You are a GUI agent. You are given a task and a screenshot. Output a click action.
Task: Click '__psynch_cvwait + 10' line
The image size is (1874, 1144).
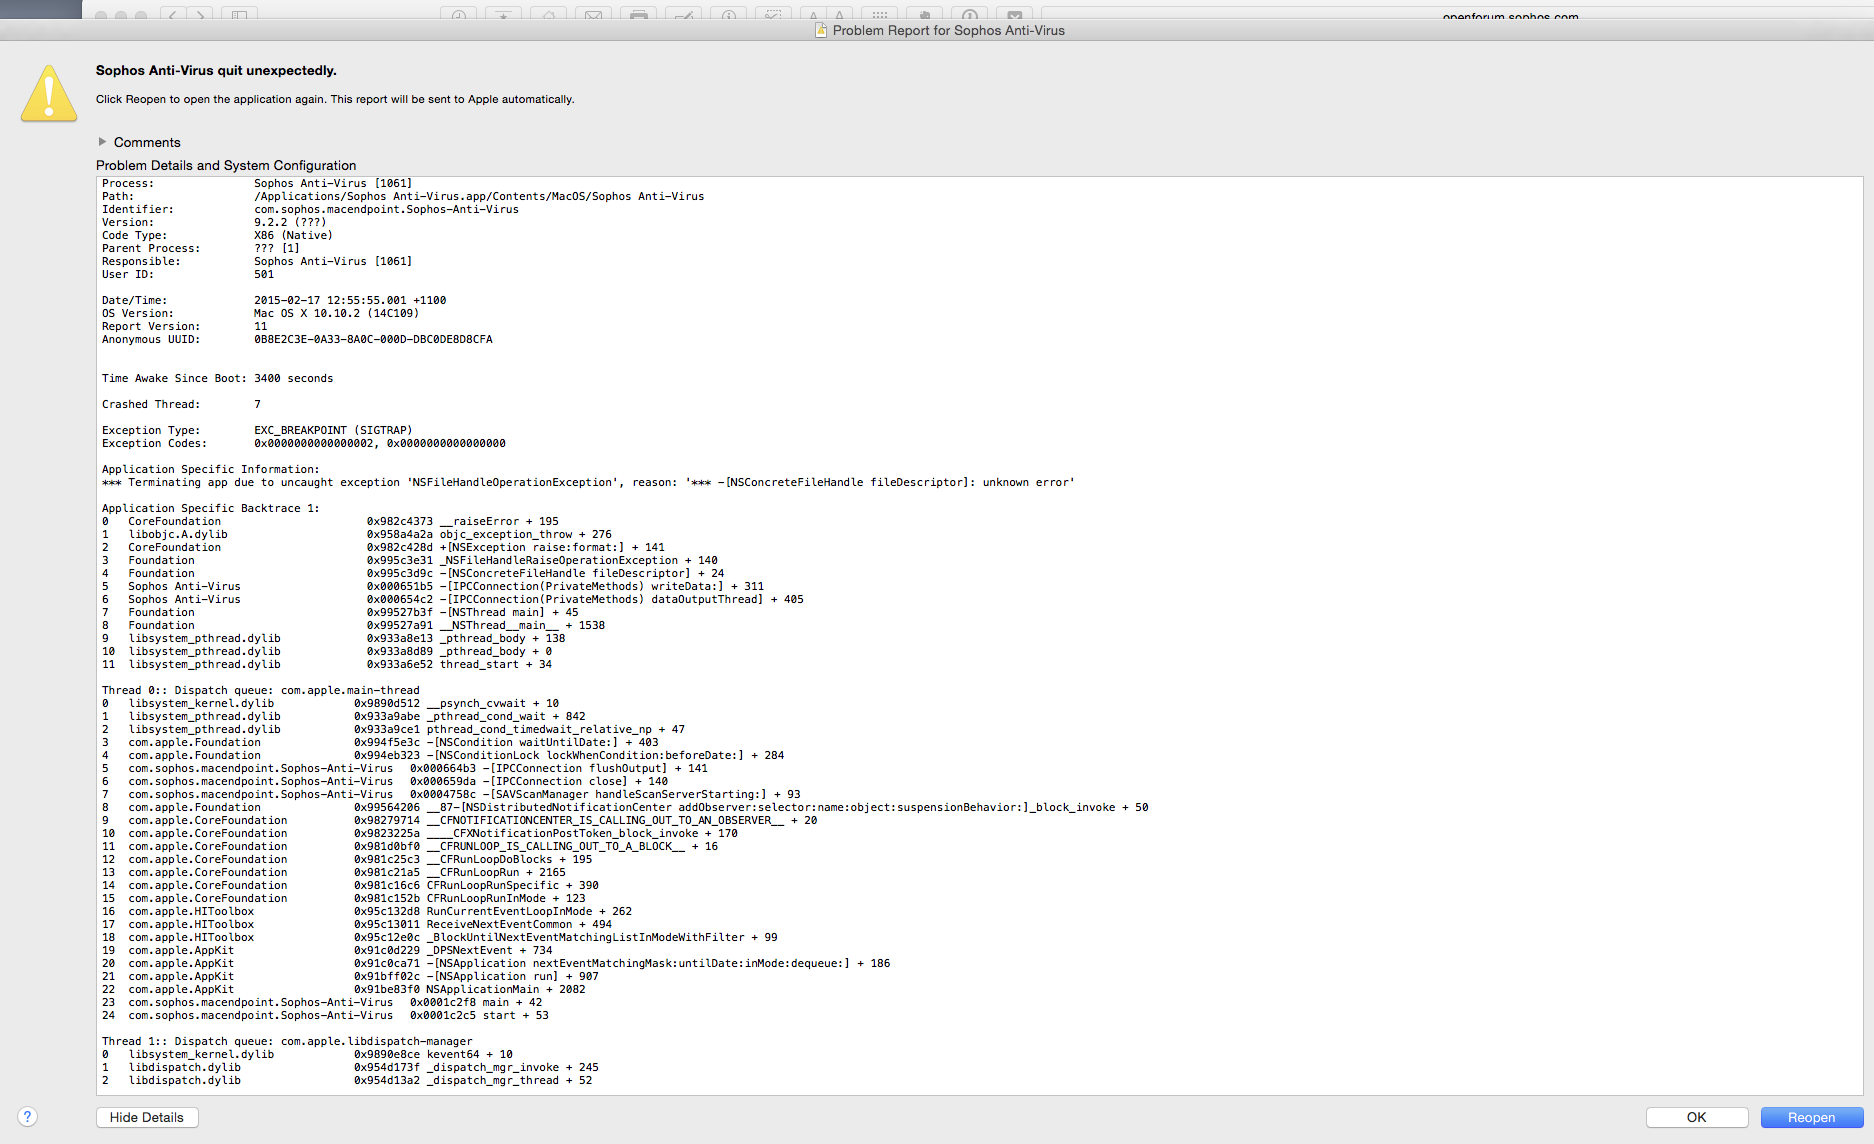(x=330, y=703)
